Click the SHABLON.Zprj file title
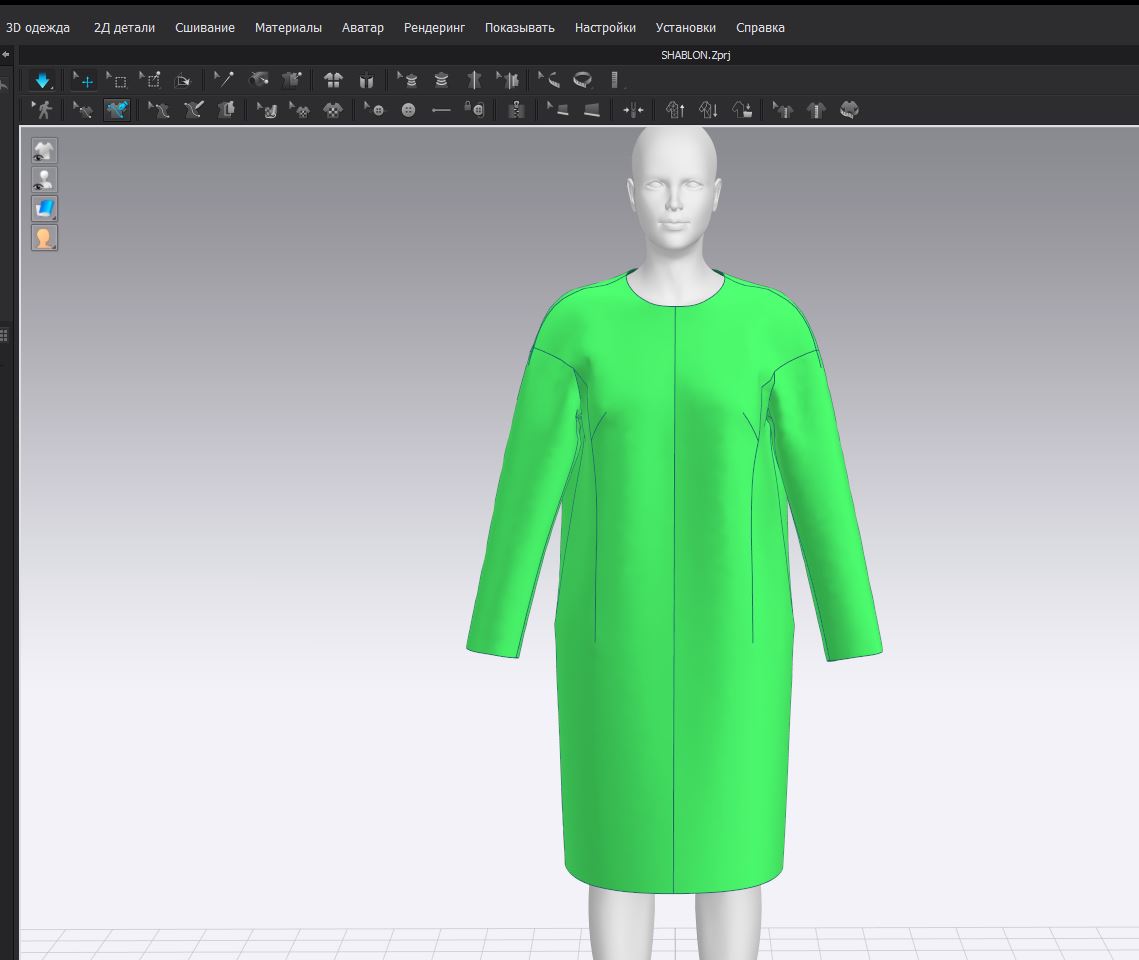 click(x=696, y=55)
